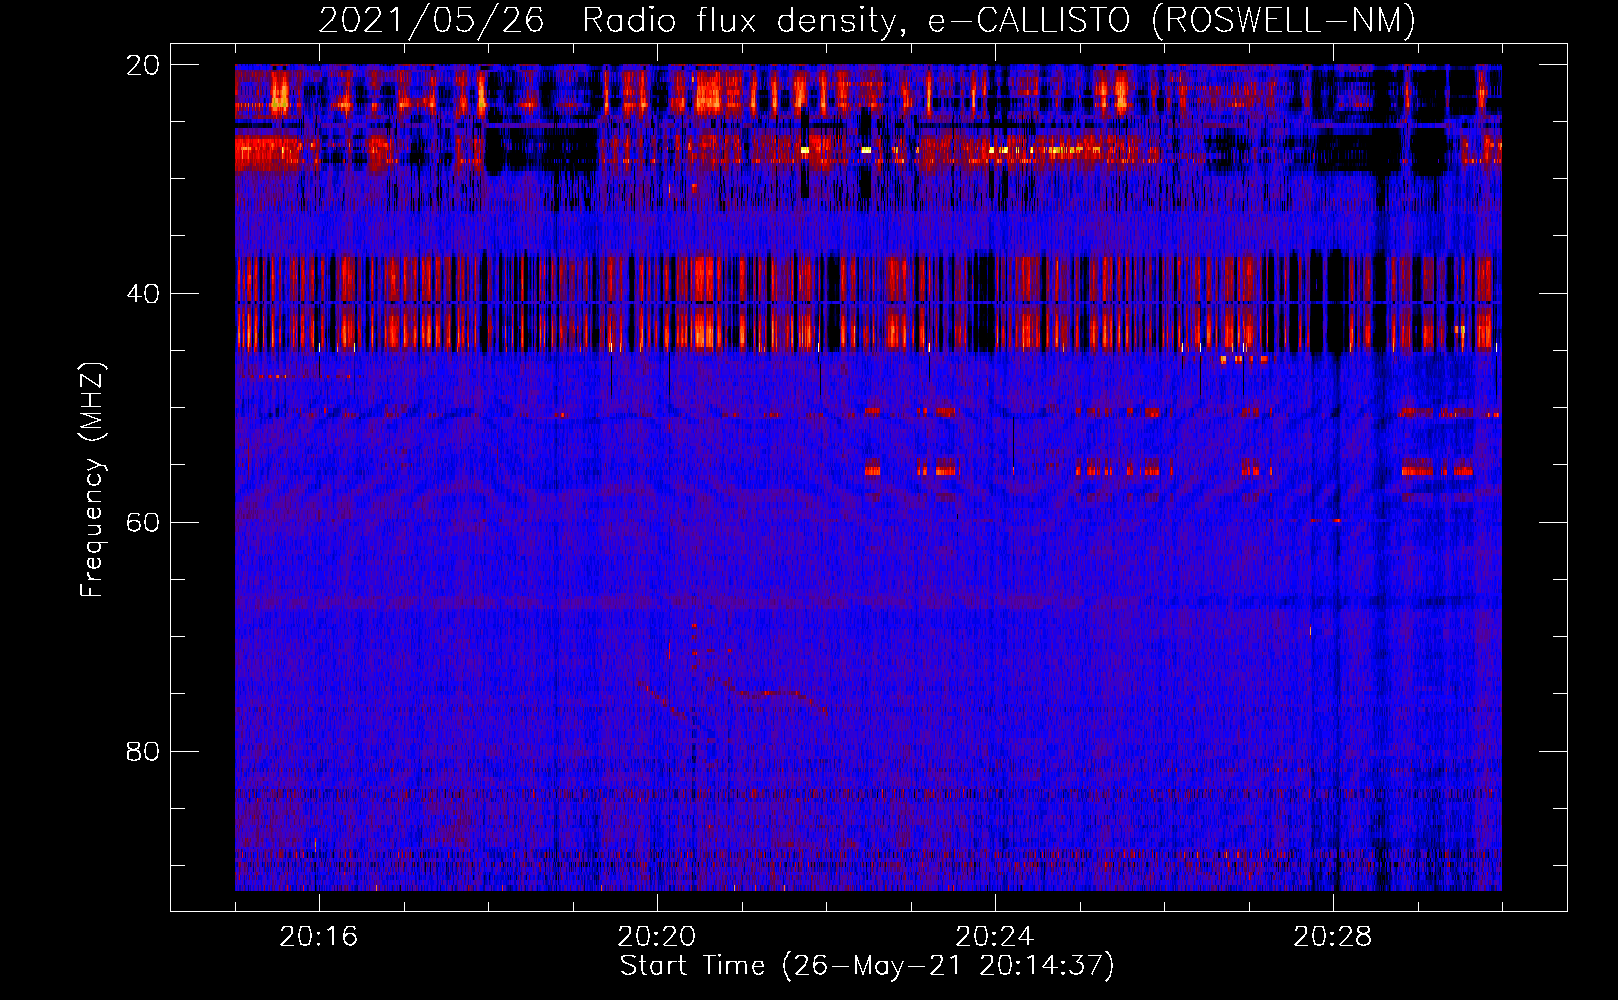The image size is (1618, 1000).
Task: Click the 80 MHz frequency tick label
Action: 143,752
